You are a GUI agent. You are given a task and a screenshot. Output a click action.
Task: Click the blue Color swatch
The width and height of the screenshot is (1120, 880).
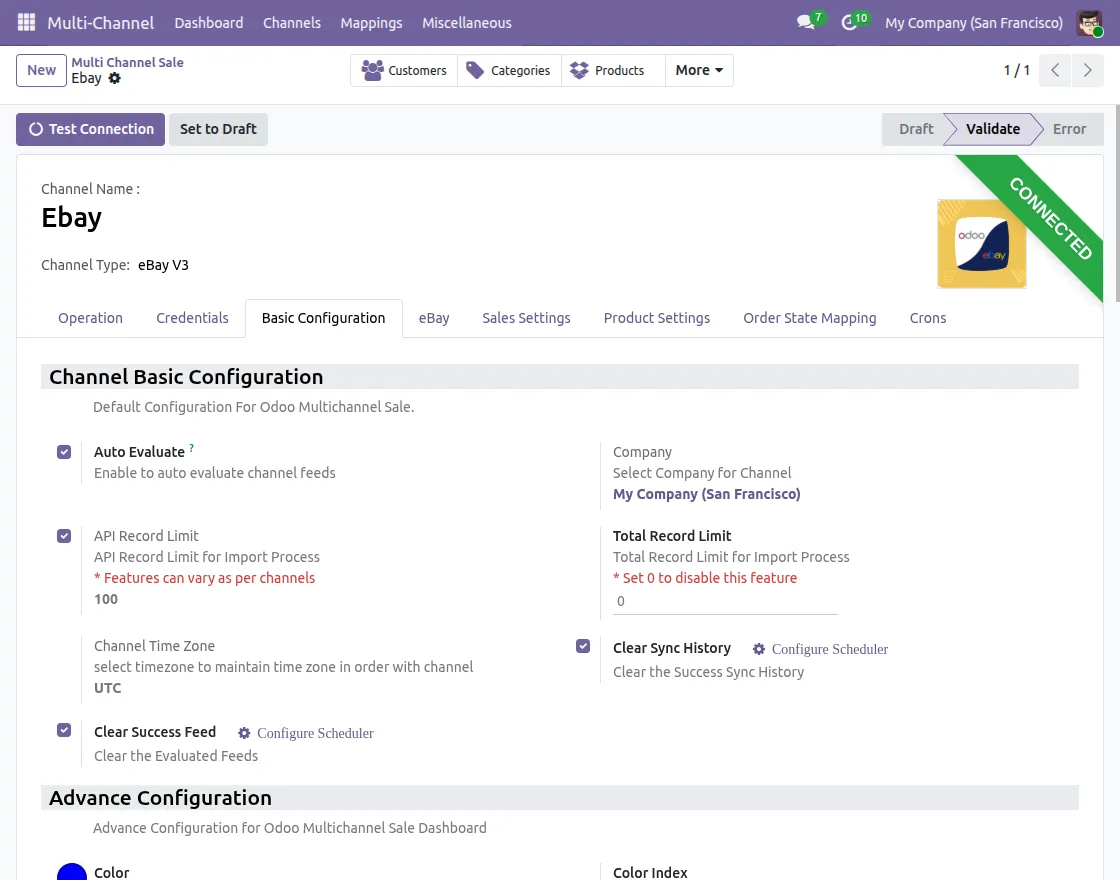[71, 873]
